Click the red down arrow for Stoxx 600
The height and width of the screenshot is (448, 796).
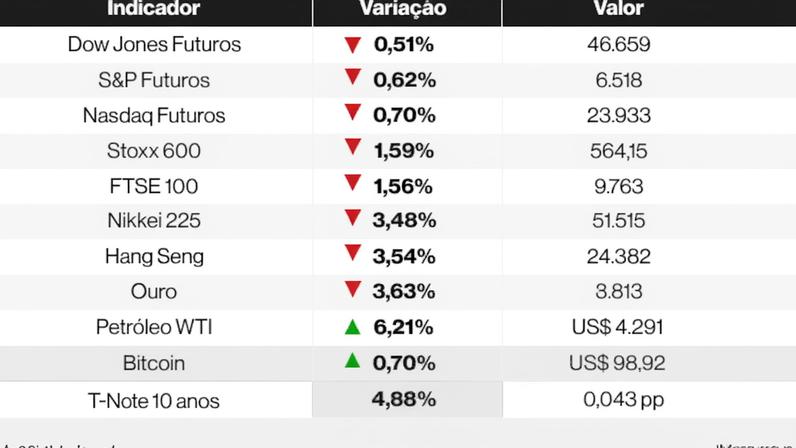351,149
